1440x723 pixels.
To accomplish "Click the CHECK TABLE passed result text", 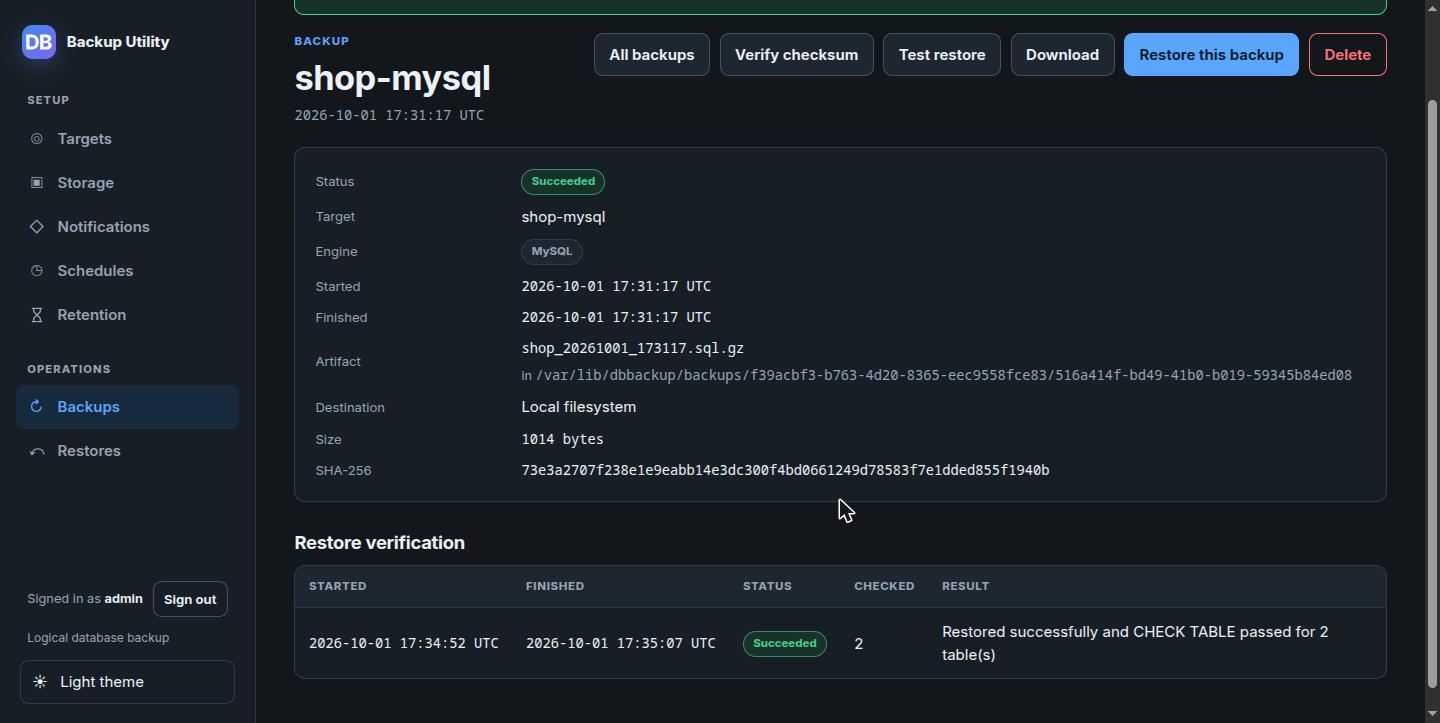I will [x=1135, y=644].
